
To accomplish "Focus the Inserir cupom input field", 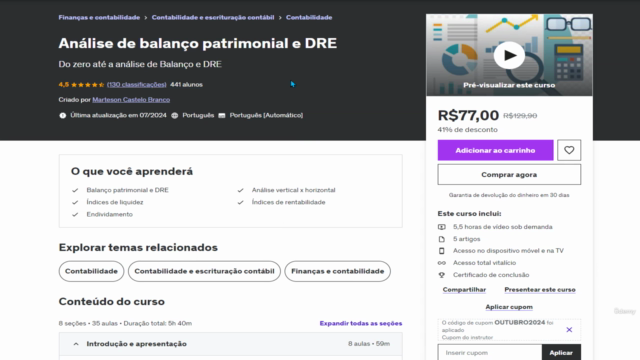I will pos(490,353).
